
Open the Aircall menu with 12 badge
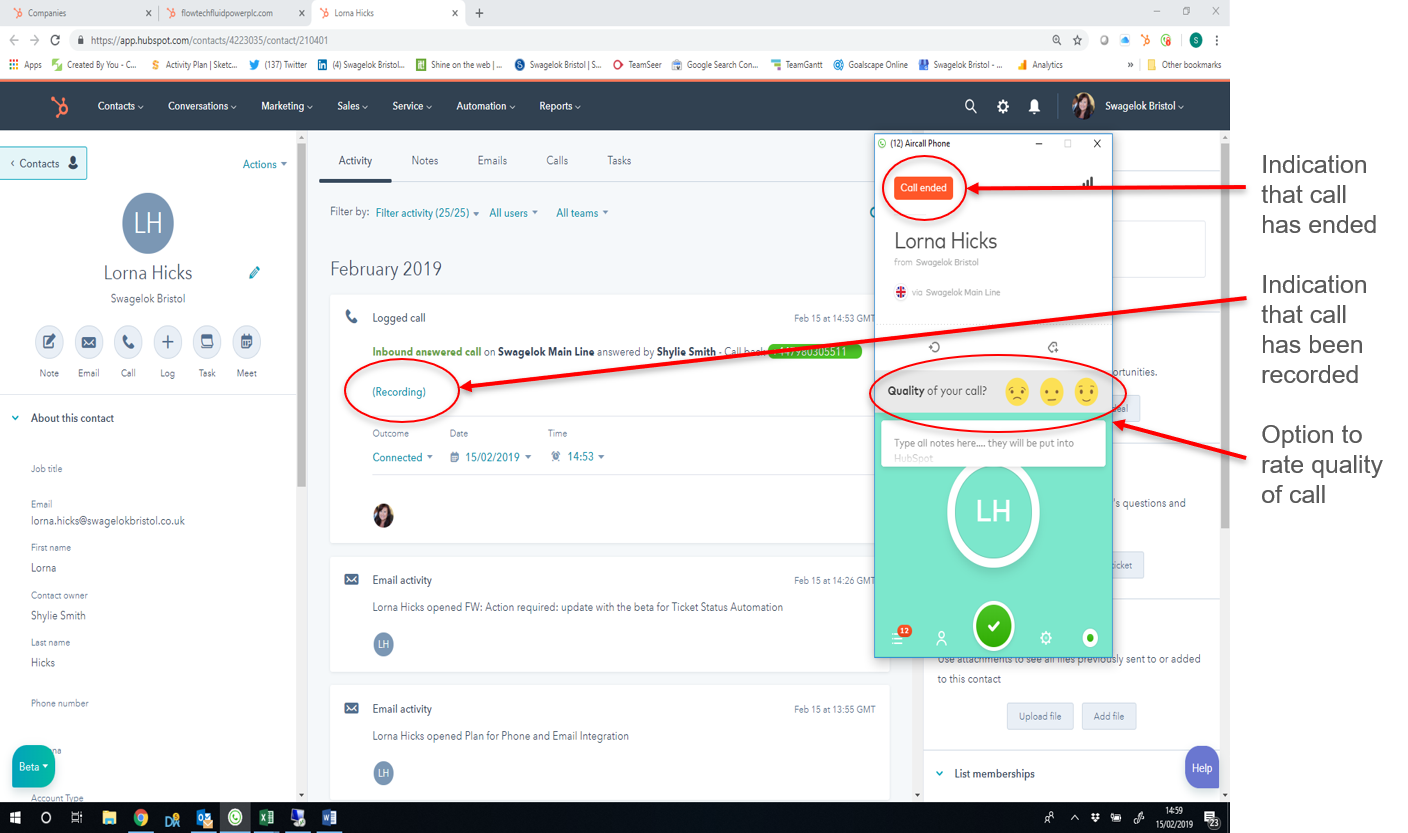pos(898,637)
